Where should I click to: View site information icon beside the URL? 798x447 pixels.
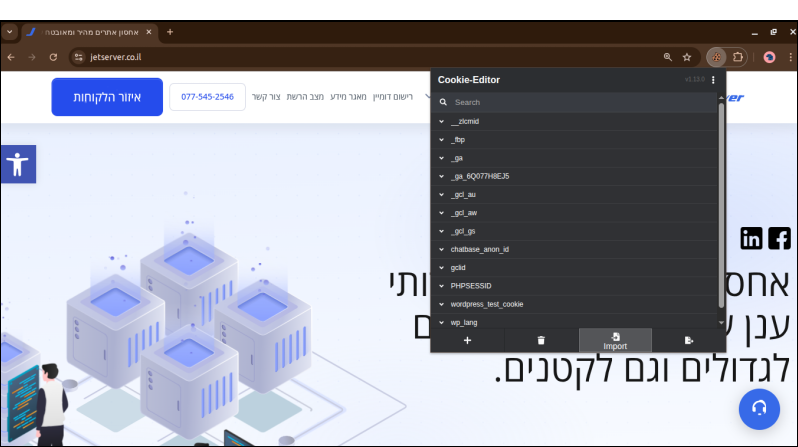point(78,57)
